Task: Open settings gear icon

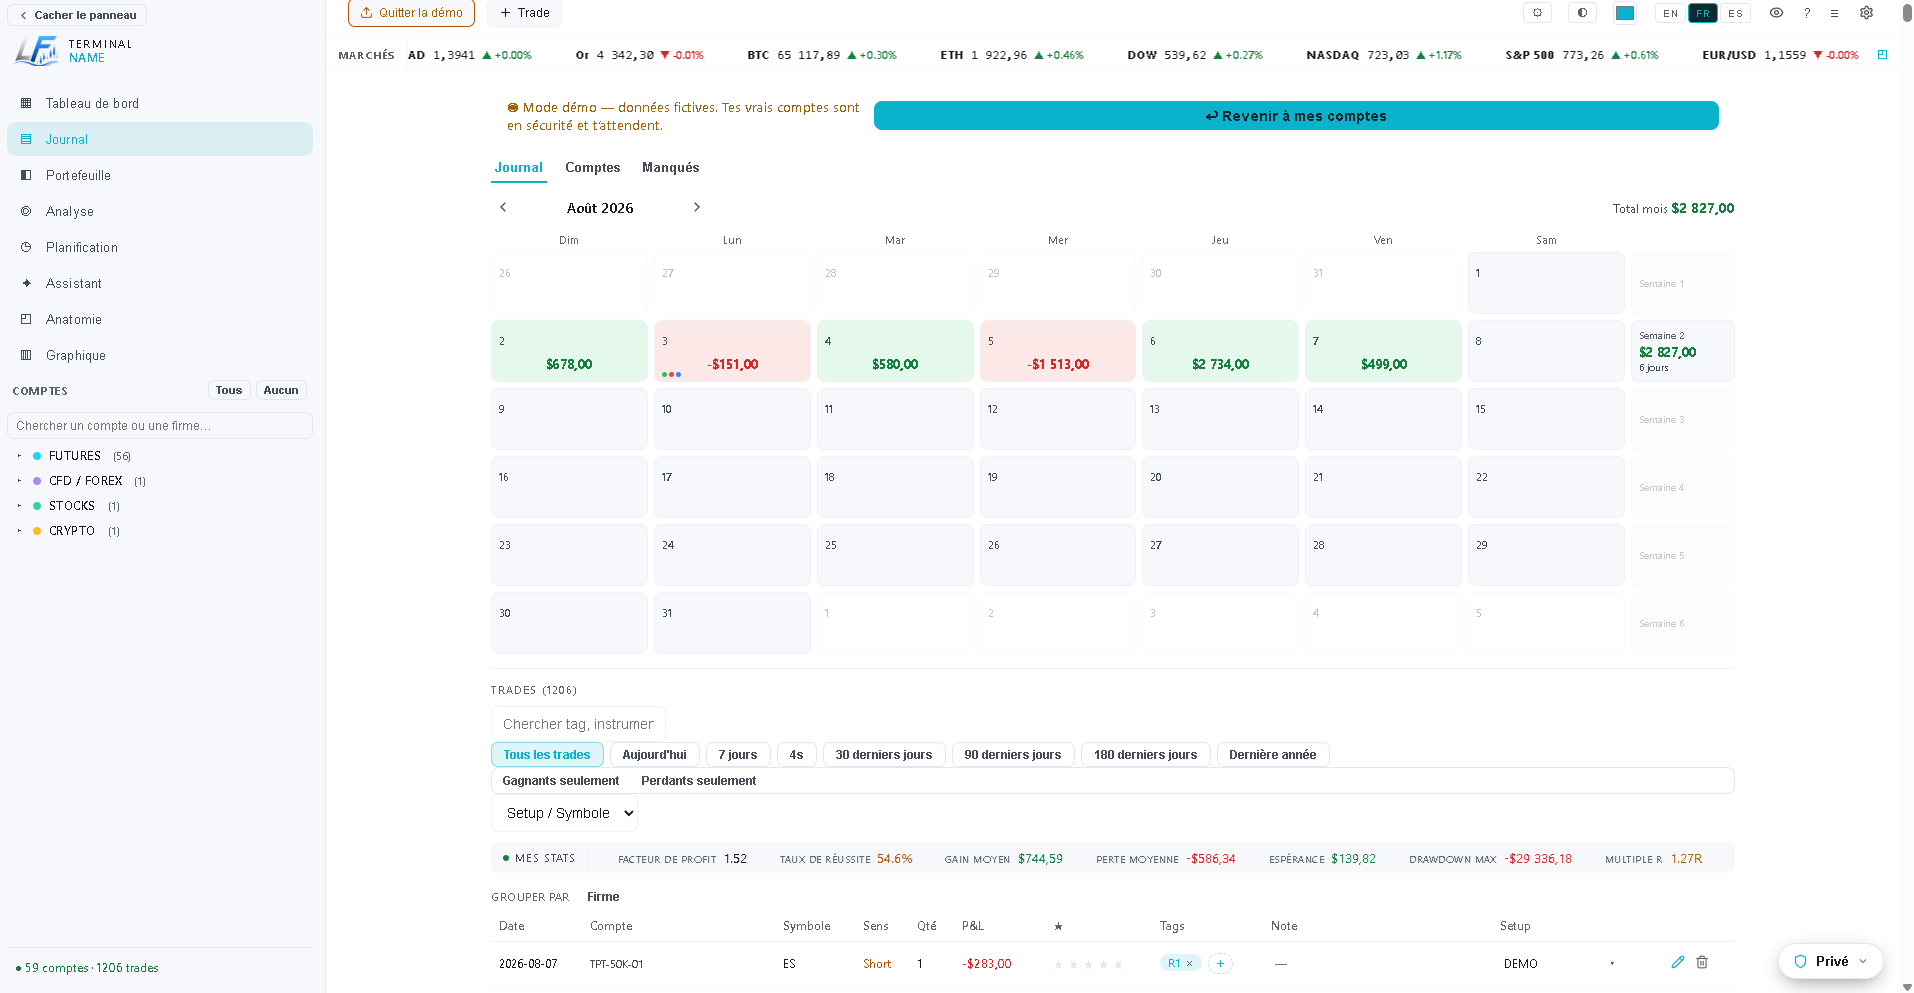Action: tap(1866, 13)
